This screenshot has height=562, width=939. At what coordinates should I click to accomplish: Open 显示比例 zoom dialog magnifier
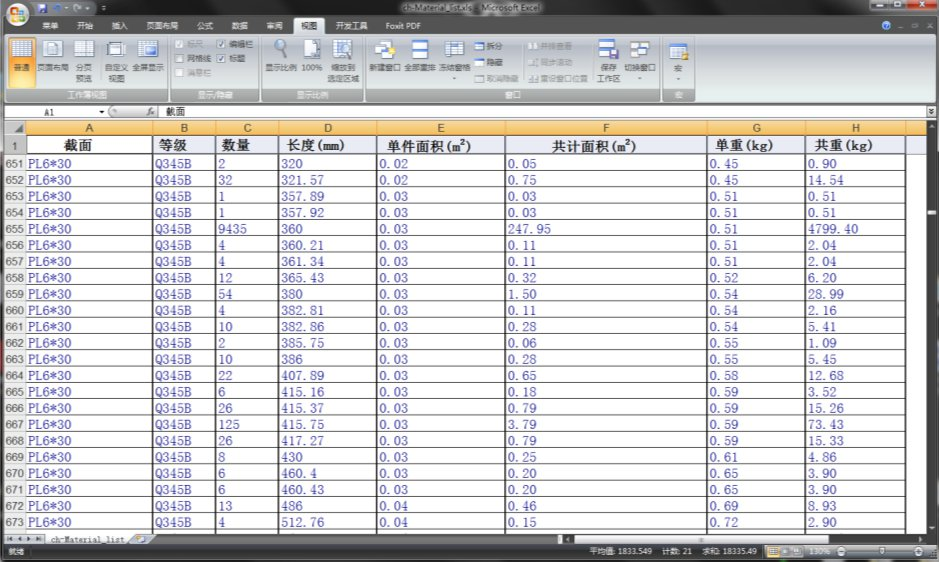[x=281, y=56]
